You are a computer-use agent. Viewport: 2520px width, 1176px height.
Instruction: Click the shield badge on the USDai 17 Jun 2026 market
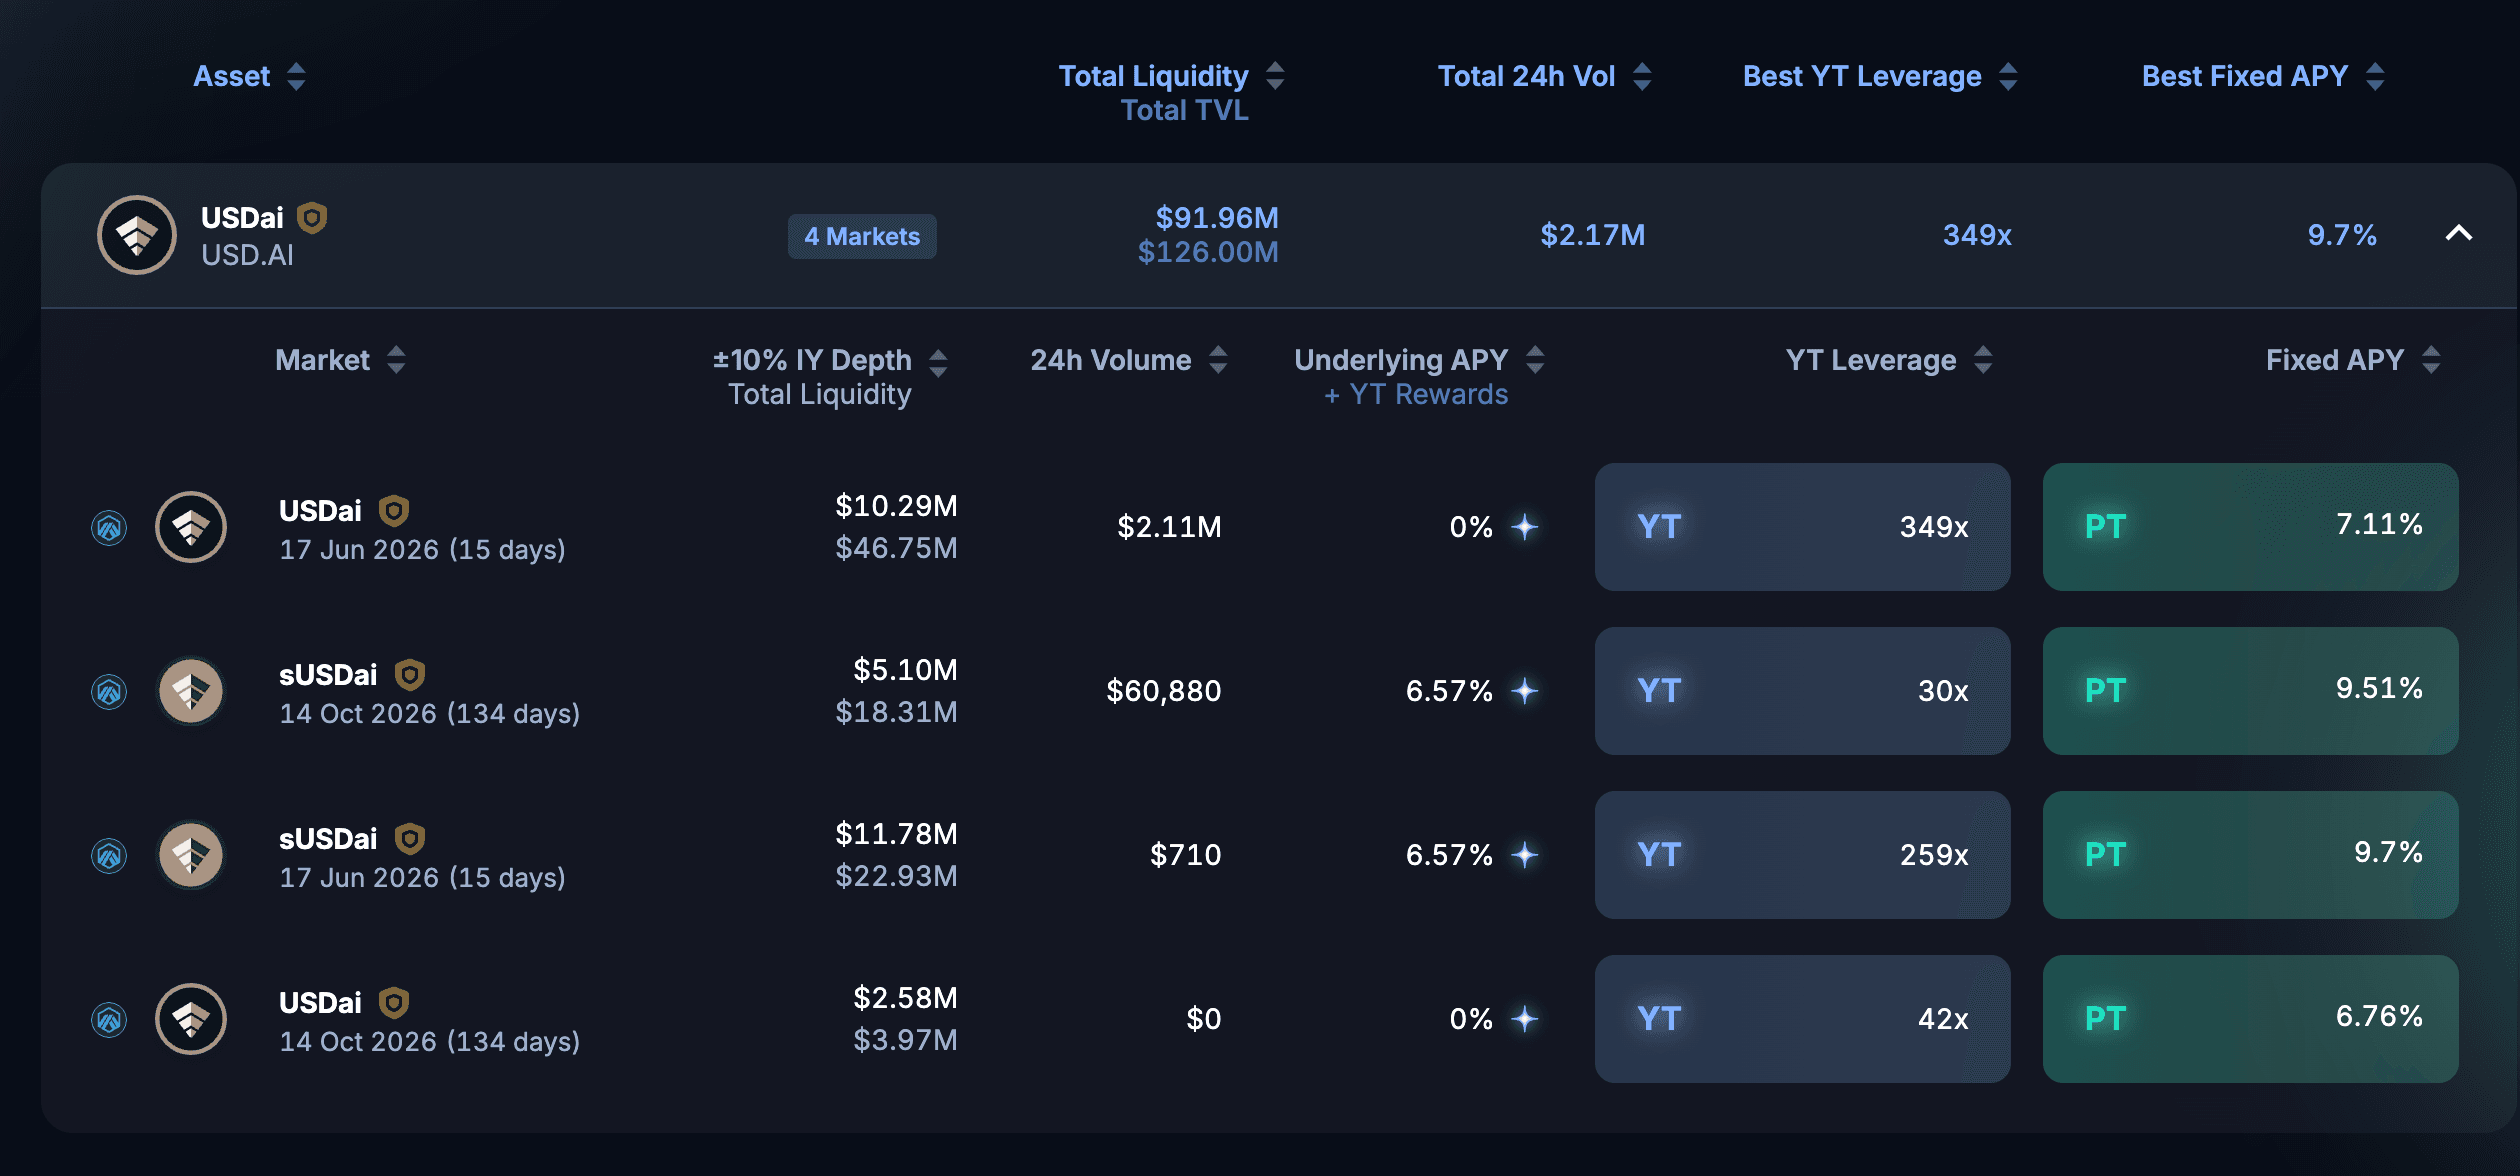394,511
